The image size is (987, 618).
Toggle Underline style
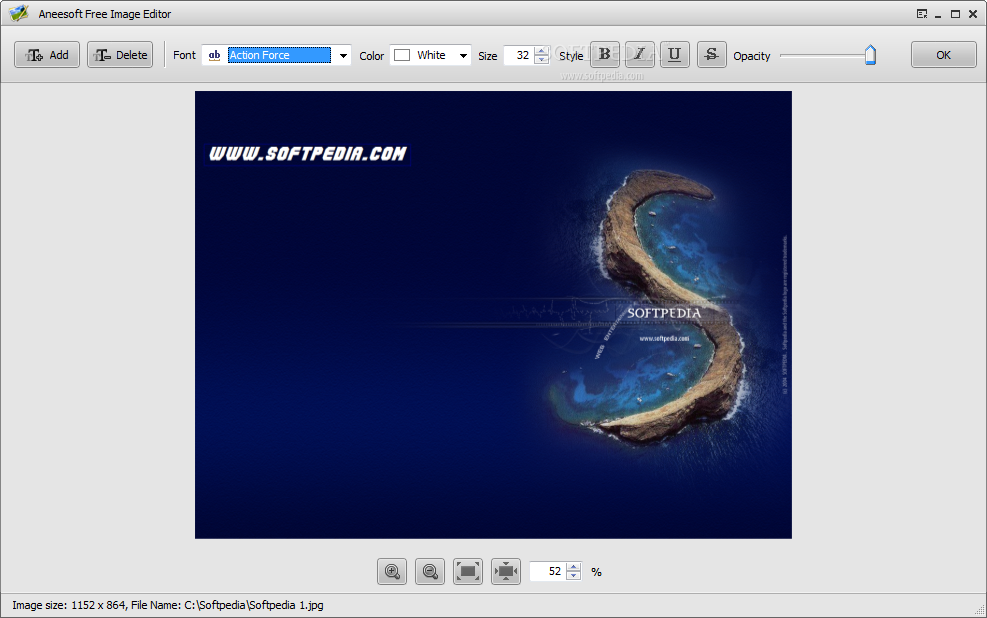coord(674,54)
